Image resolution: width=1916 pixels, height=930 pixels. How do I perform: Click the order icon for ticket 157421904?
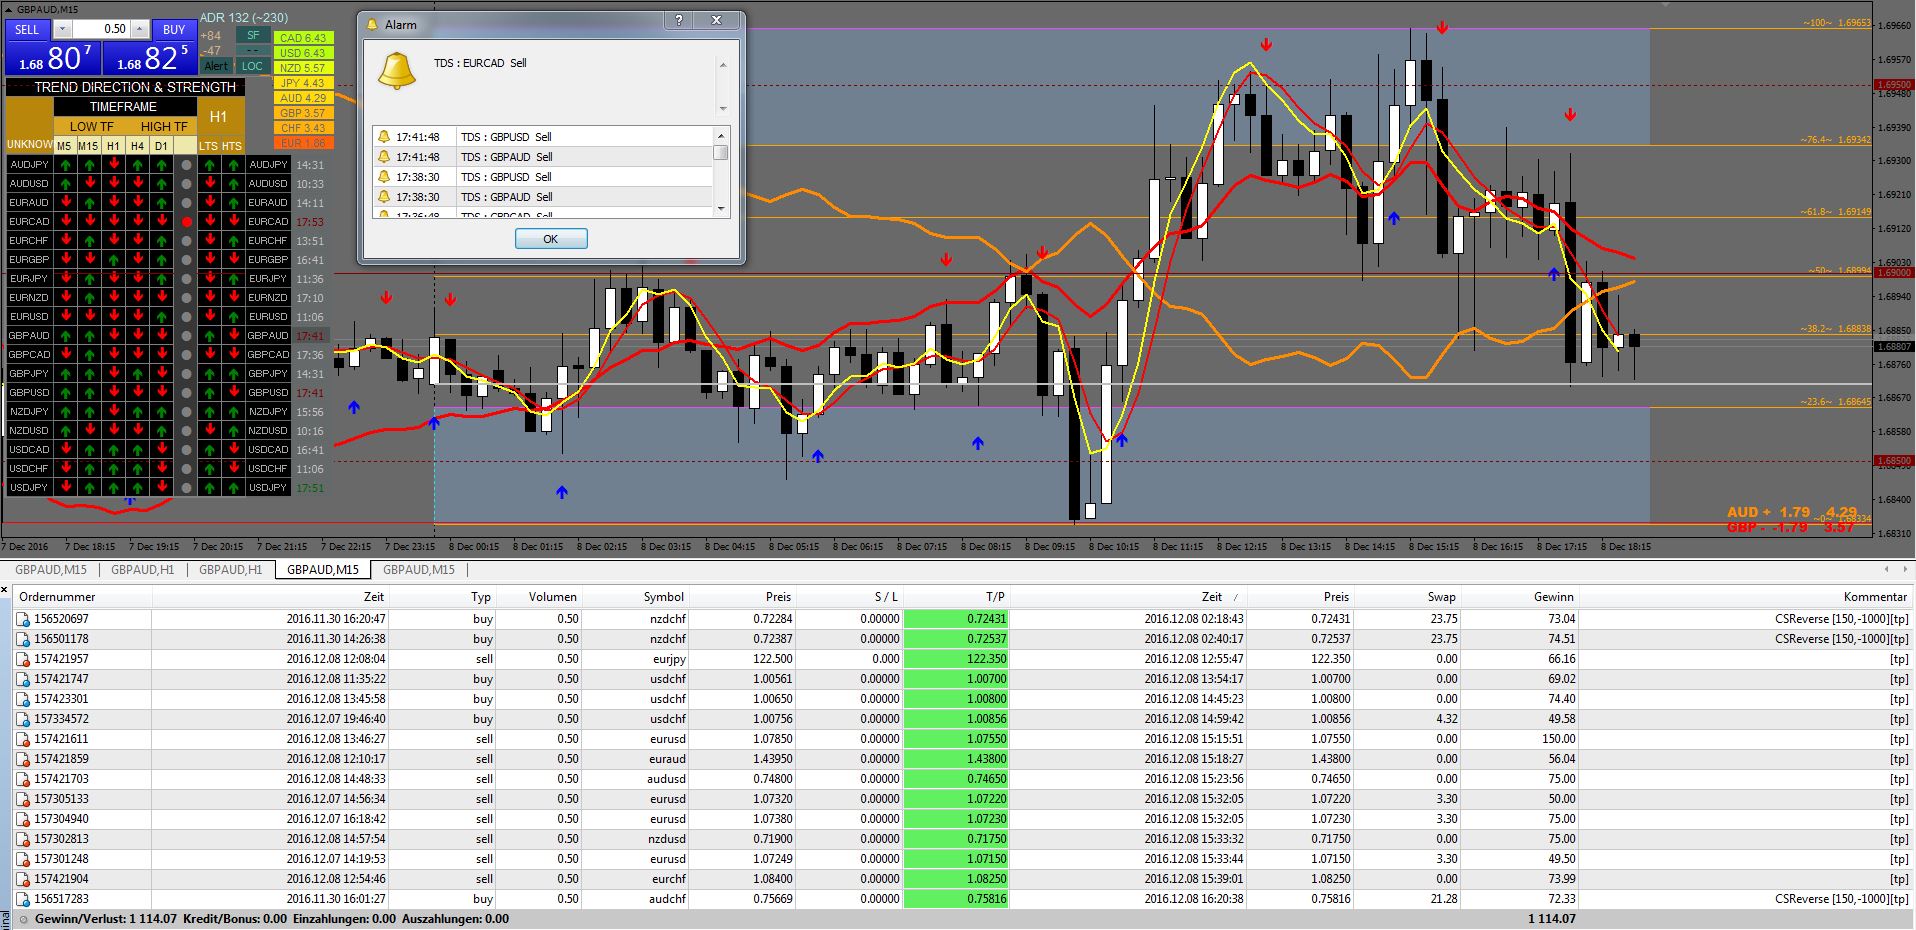coord(23,879)
